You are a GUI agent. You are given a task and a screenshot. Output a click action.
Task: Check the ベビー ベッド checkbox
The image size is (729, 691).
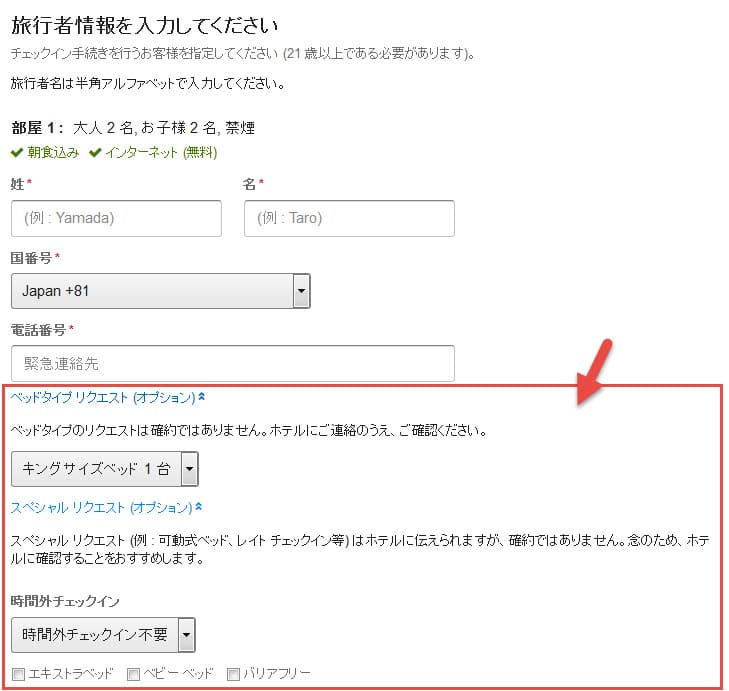click(133, 674)
